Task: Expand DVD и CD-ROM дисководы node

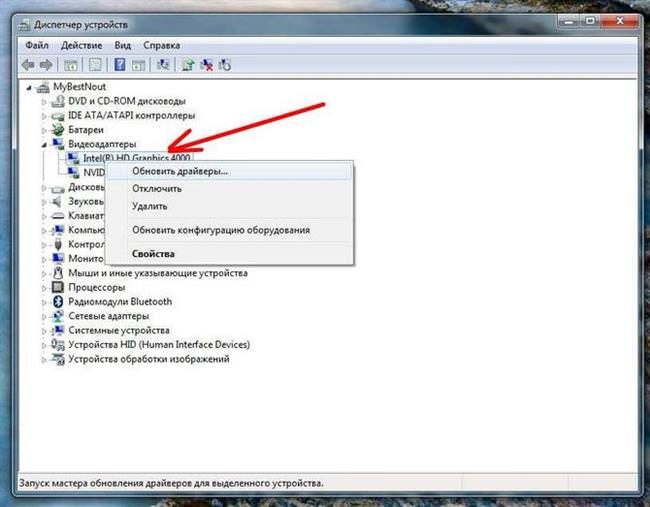Action: (x=44, y=102)
